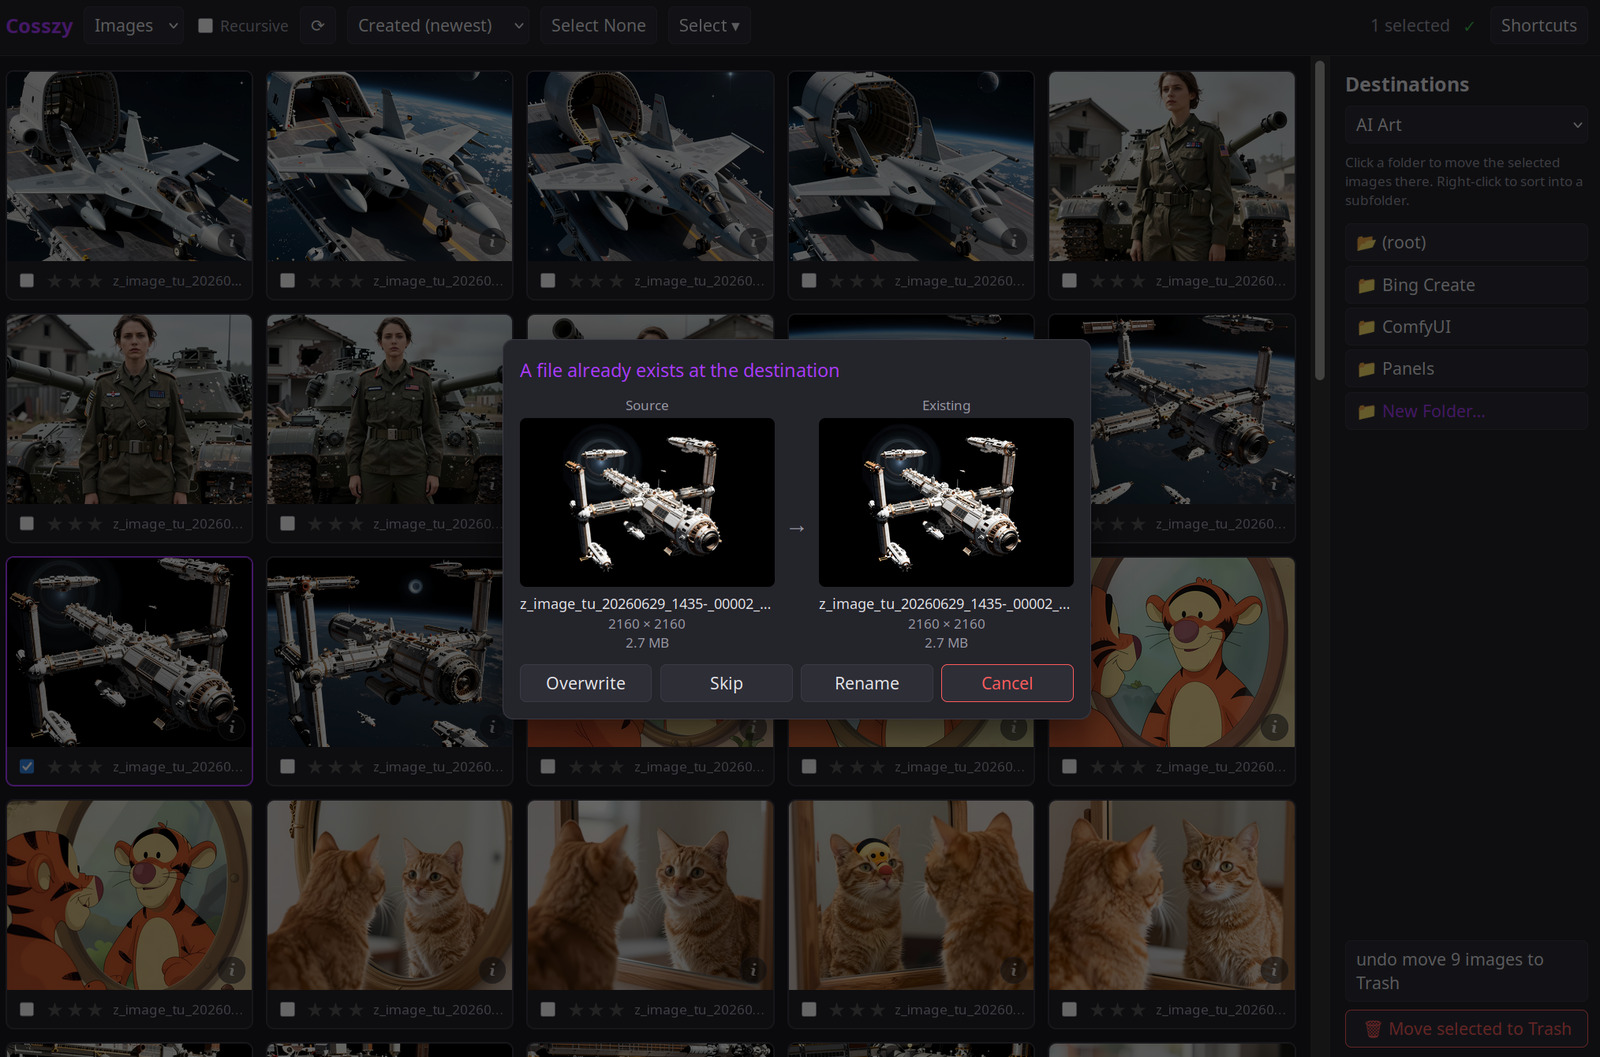Click the Existing preview image in the dialog
This screenshot has height=1057, width=1600.
(x=946, y=502)
